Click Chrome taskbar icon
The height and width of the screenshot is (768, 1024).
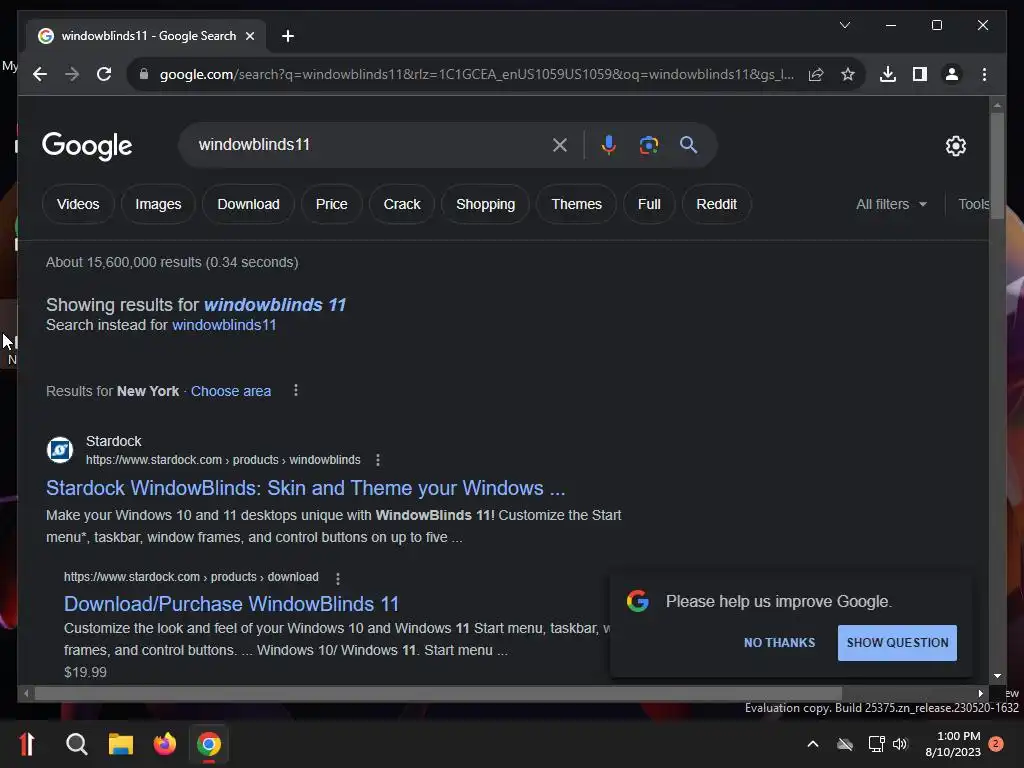pyautogui.click(x=209, y=744)
